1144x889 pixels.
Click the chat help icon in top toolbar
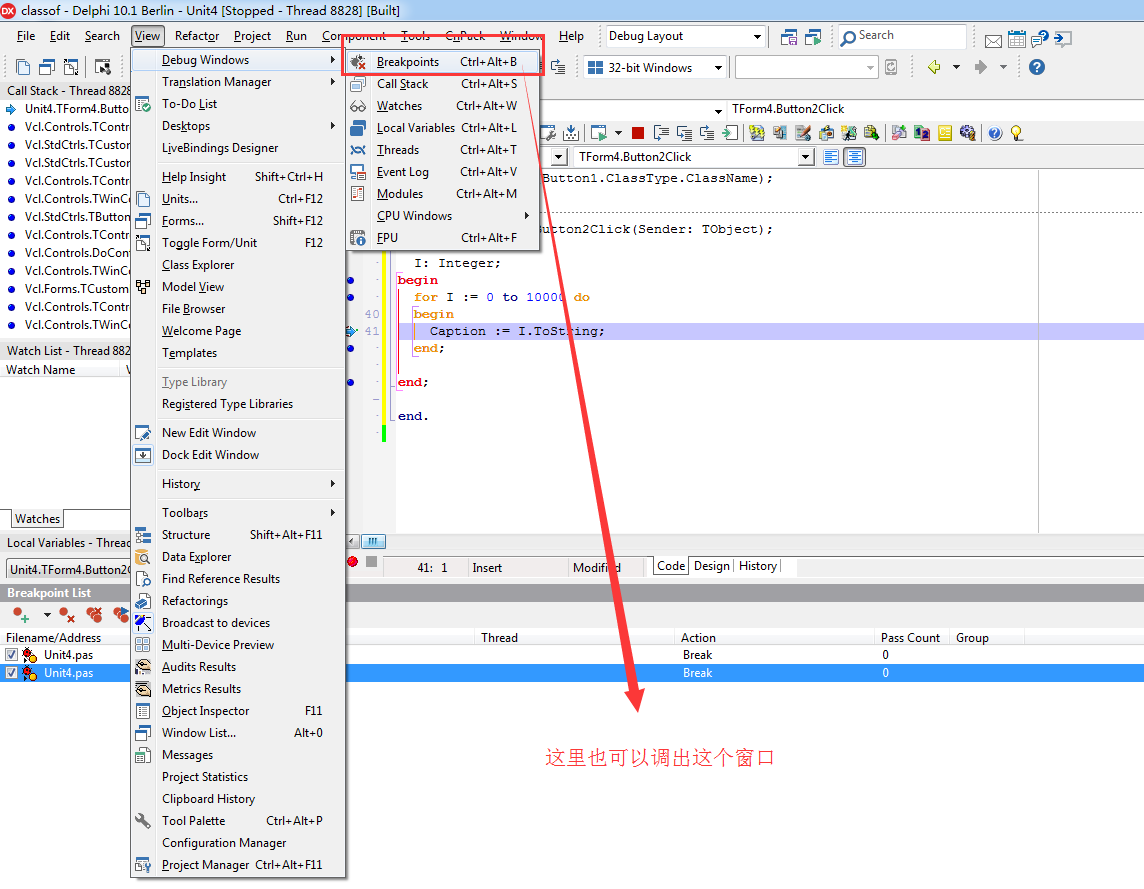coord(1040,39)
